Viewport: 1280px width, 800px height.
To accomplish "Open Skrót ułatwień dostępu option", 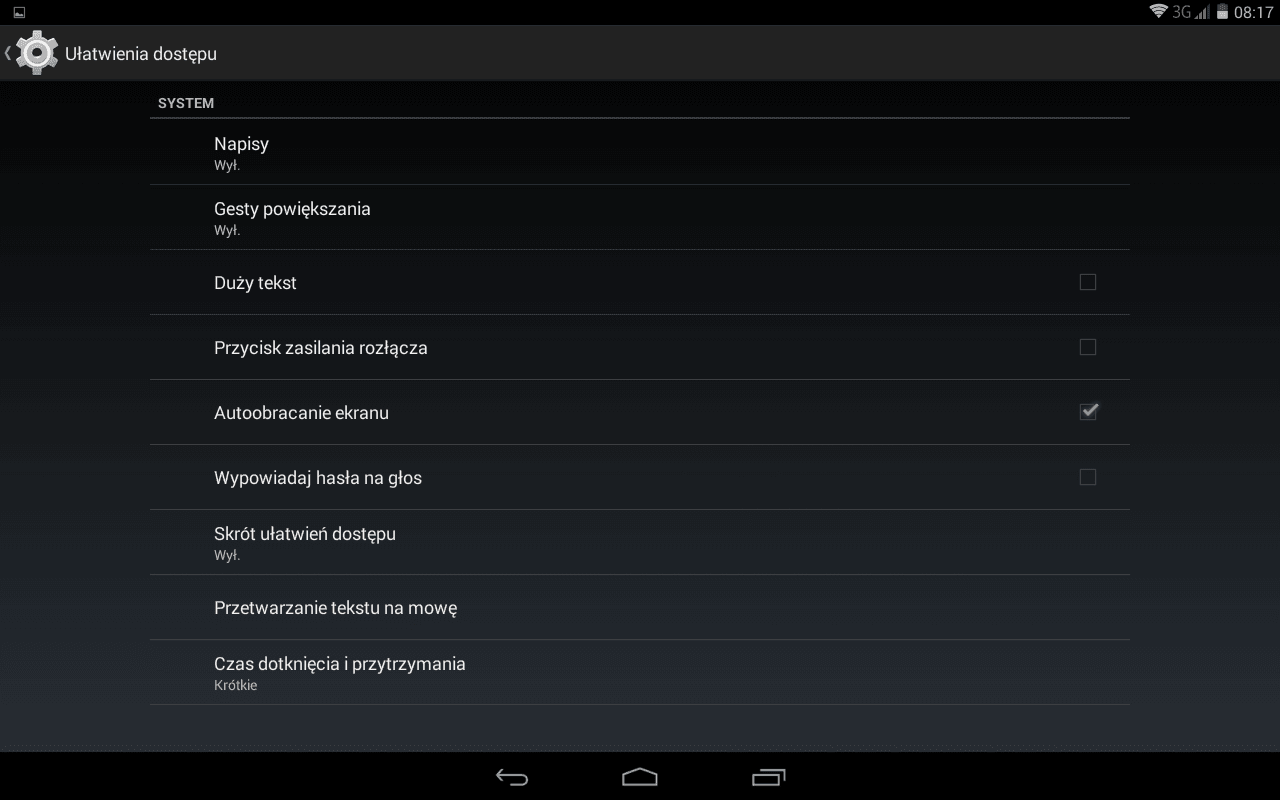I will click(x=640, y=542).
